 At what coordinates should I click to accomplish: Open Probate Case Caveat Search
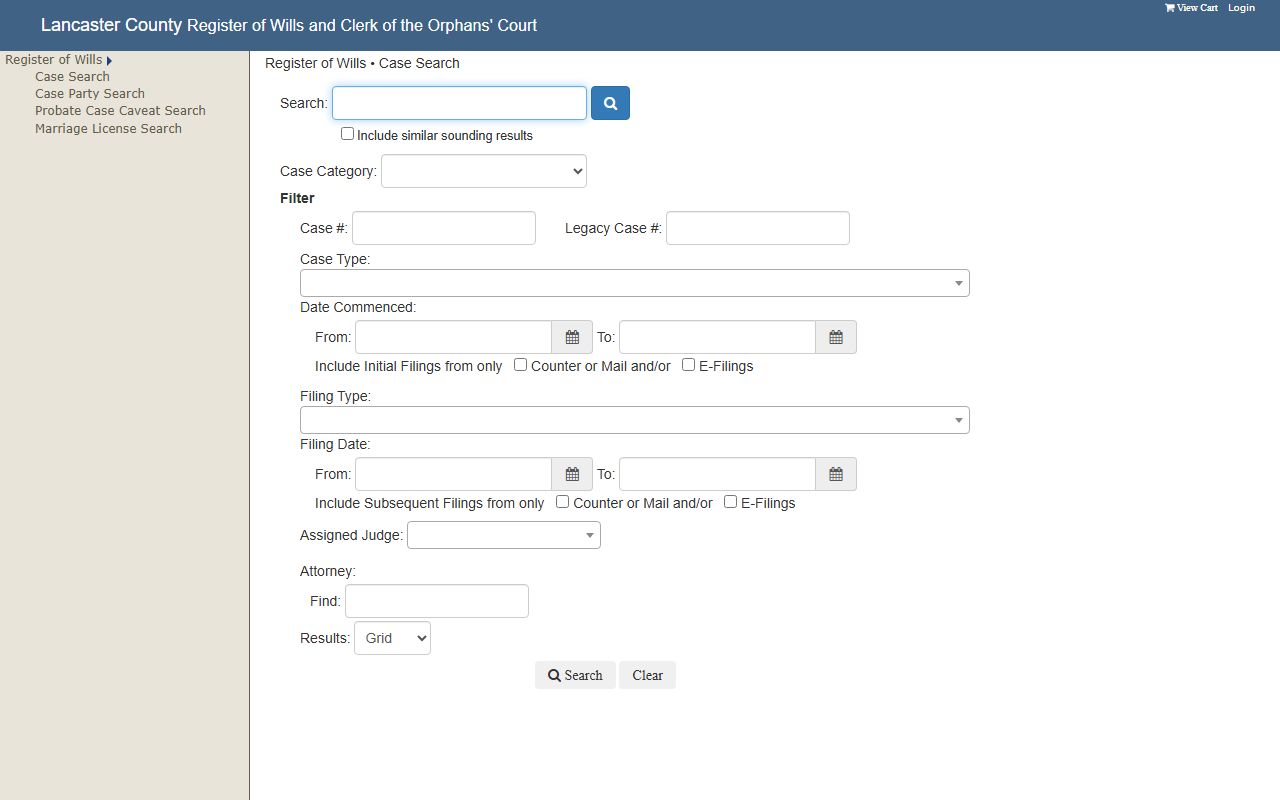[x=120, y=111]
